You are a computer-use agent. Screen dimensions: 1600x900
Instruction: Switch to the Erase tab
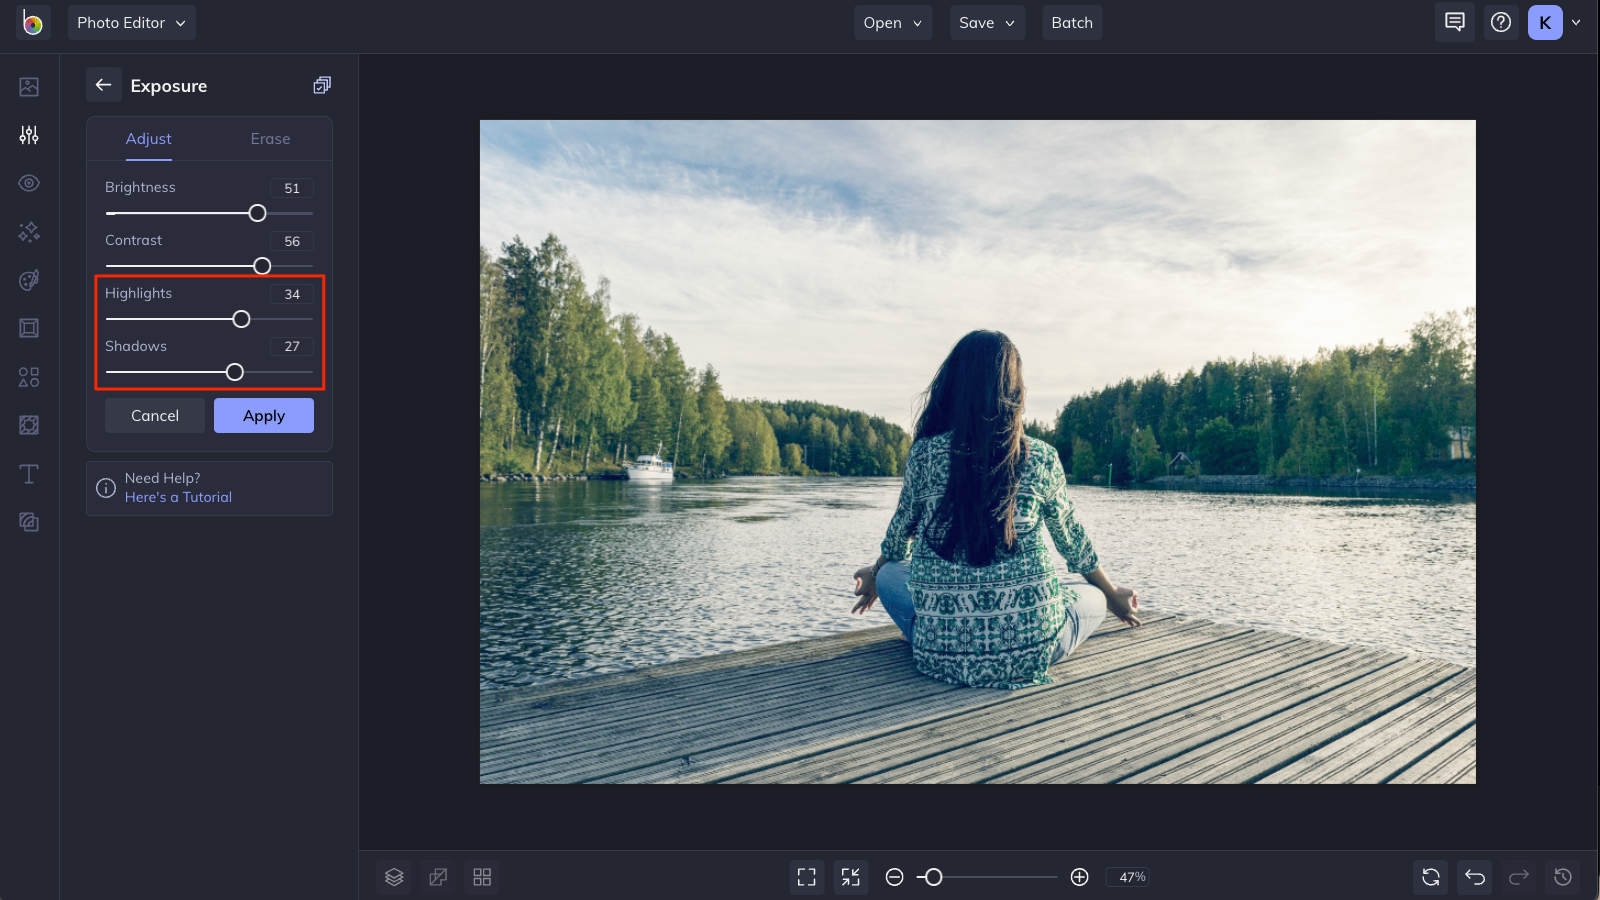(x=269, y=139)
